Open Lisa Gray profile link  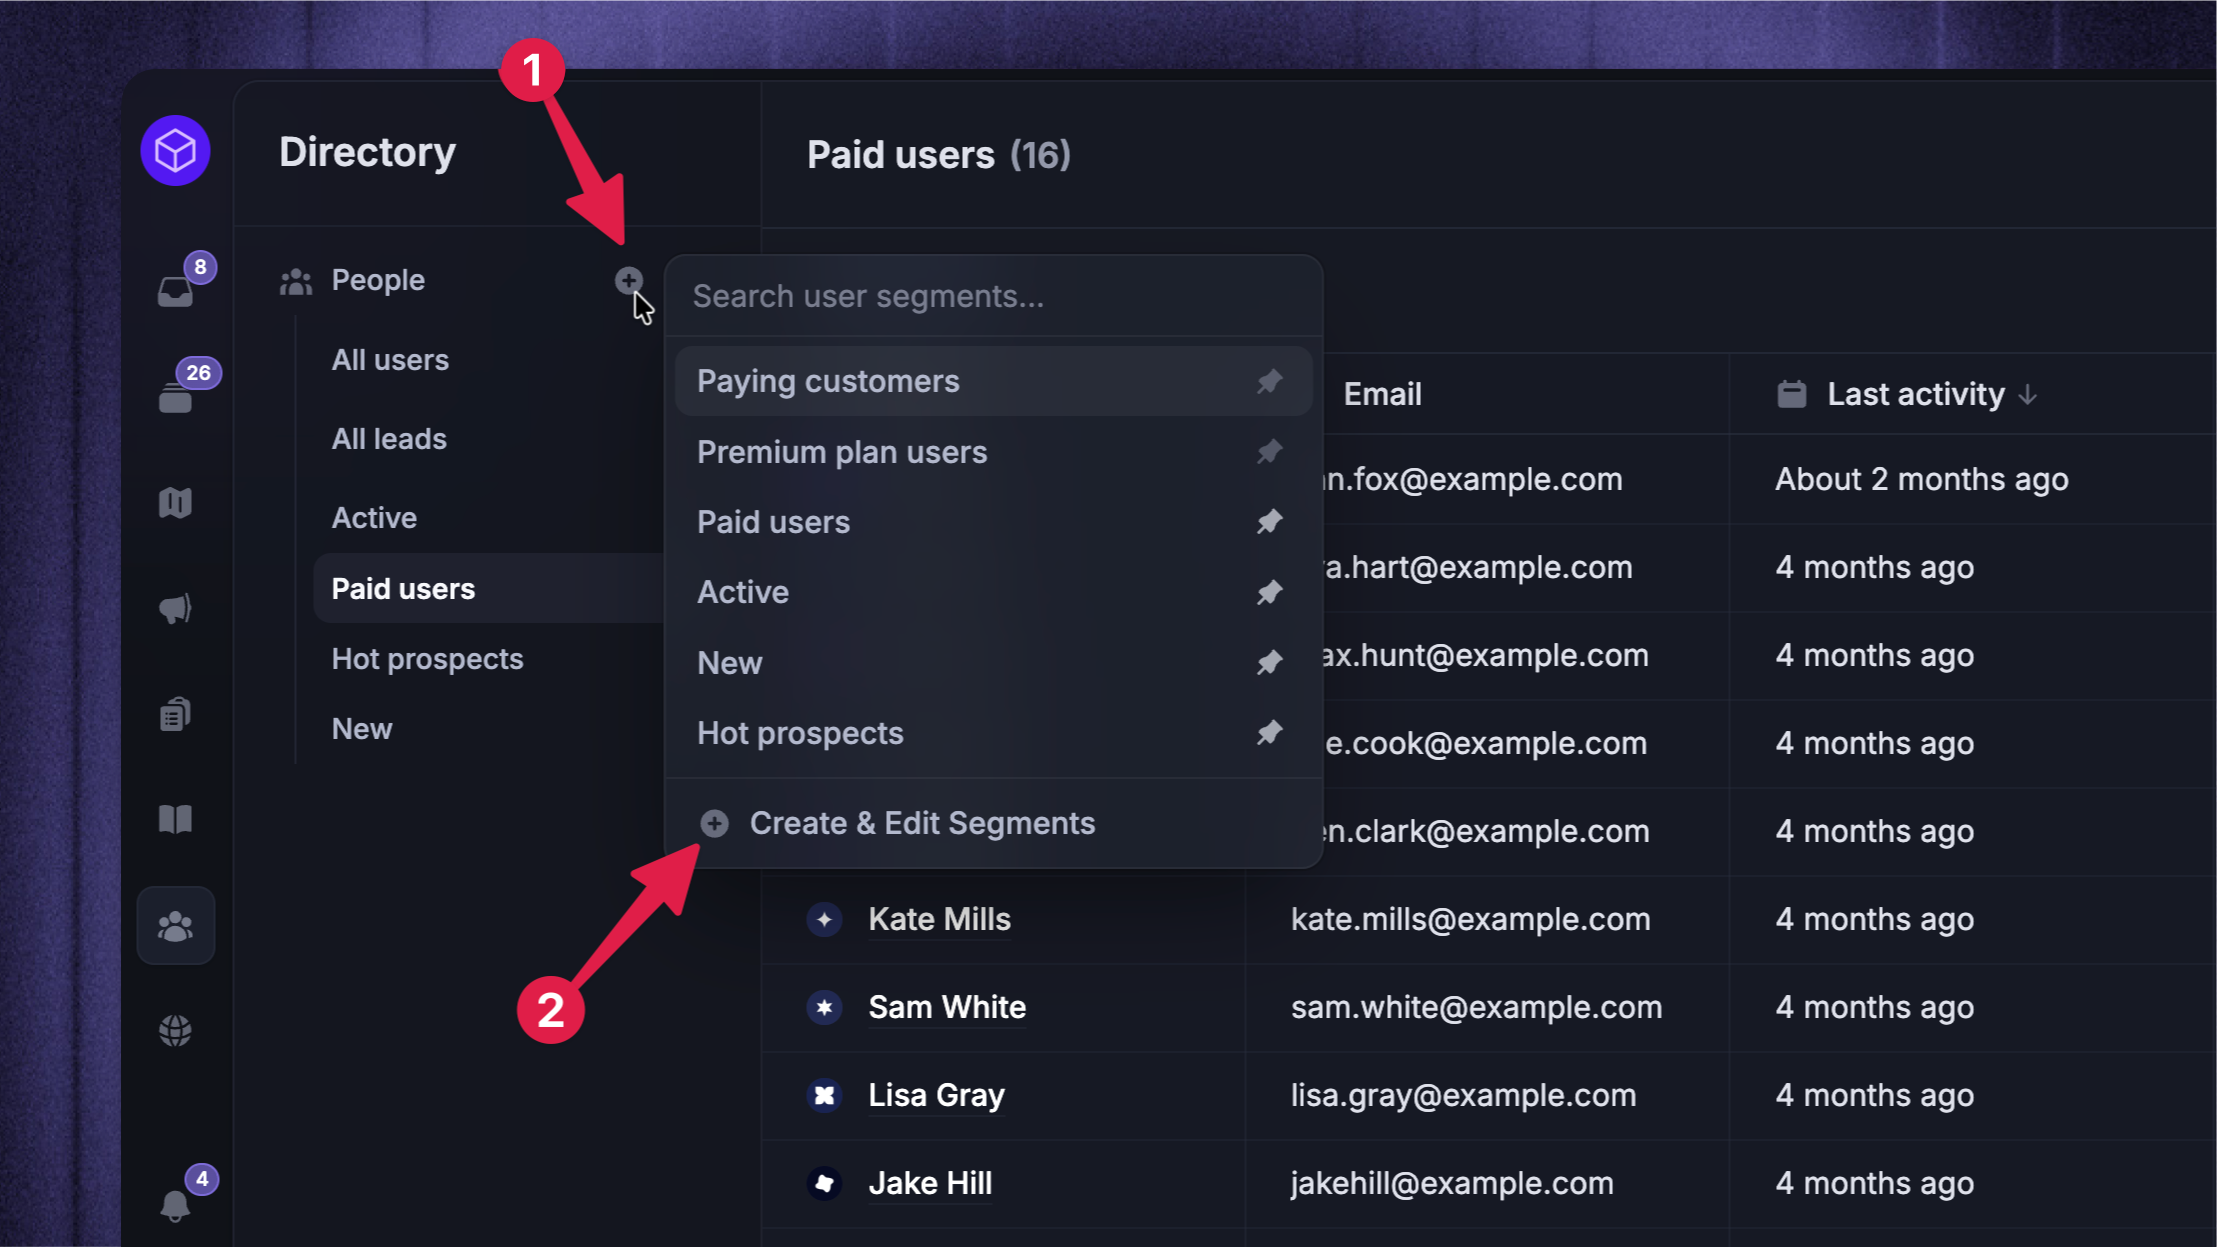pyautogui.click(x=936, y=1095)
